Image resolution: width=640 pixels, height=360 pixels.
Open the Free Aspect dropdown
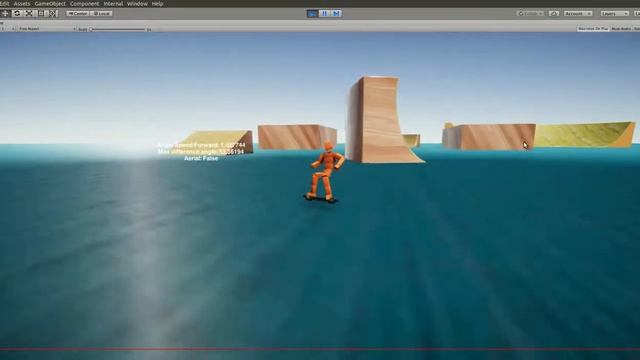pos(47,29)
